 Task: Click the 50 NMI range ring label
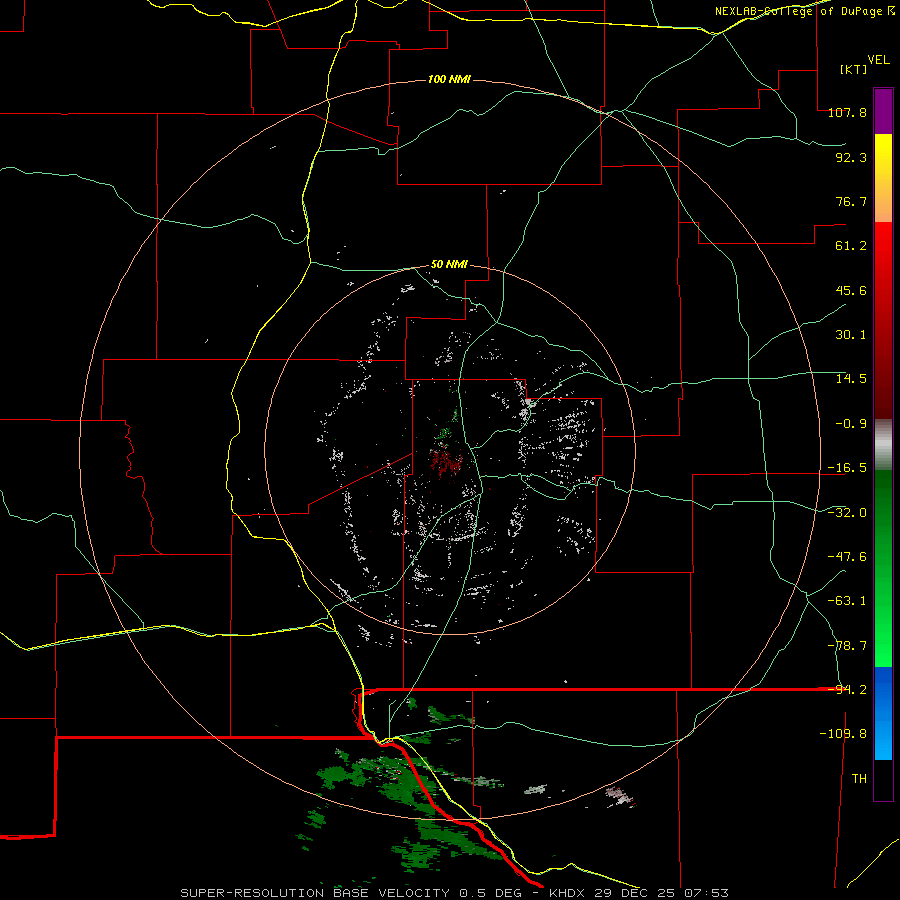click(449, 265)
